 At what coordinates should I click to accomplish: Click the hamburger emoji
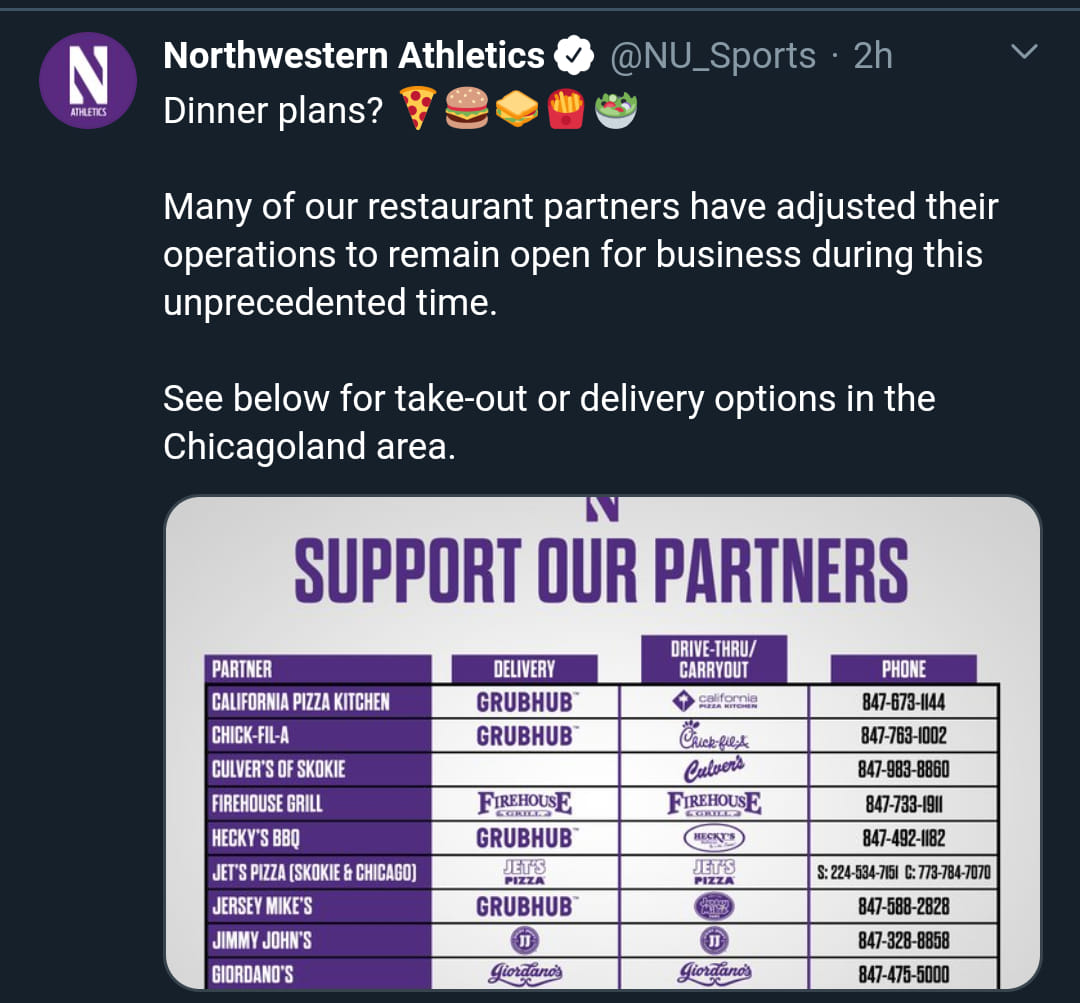[466, 108]
